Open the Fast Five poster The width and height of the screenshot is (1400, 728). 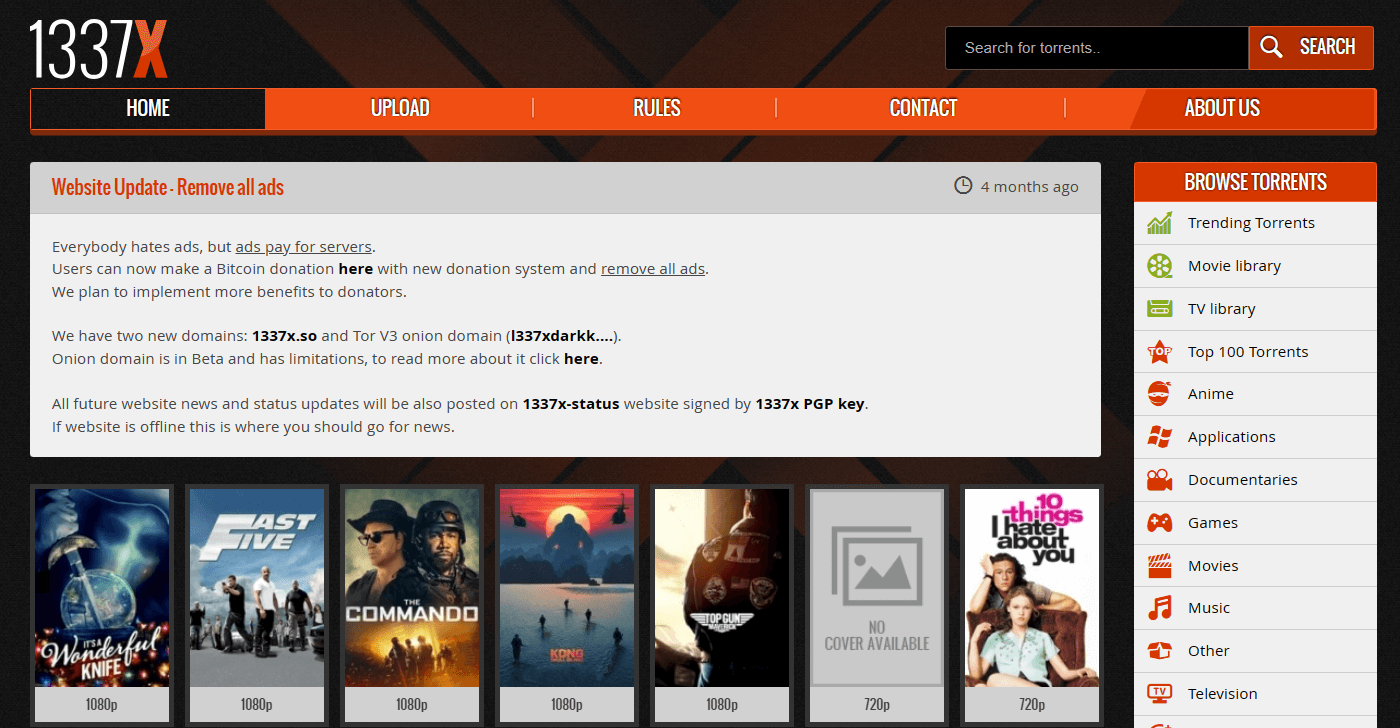(x=257, y=588)
